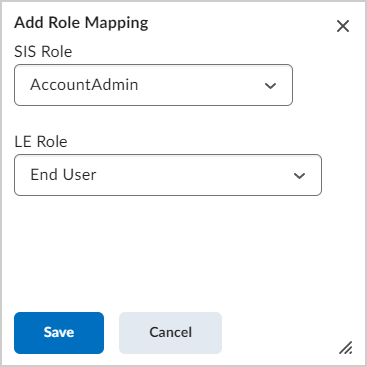Open the LE Role dropdown

(x=168, y=175)
